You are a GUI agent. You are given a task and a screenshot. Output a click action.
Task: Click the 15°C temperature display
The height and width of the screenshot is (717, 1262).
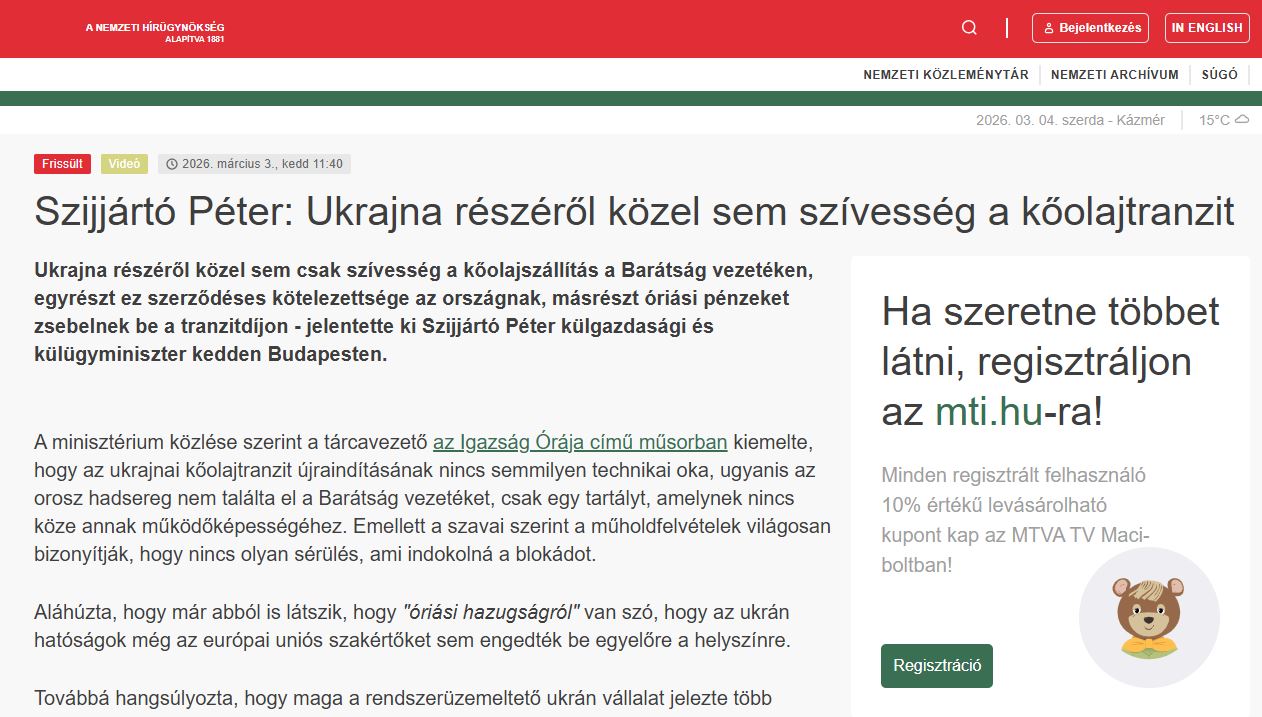[1214, 118]
